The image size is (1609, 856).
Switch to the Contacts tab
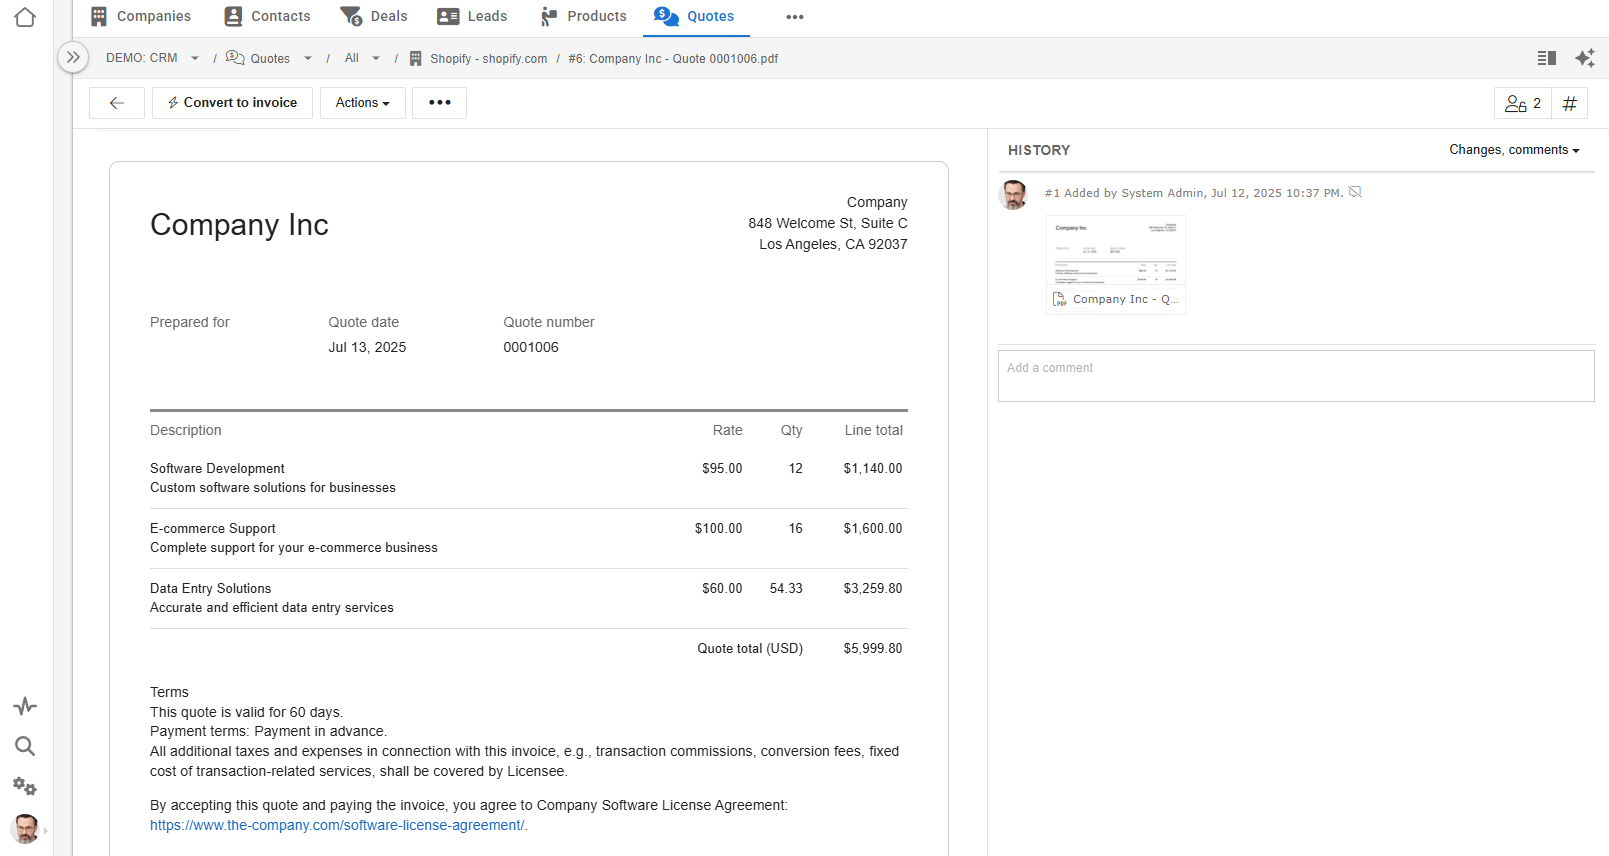pyautogui.click(x=268, y=17)
